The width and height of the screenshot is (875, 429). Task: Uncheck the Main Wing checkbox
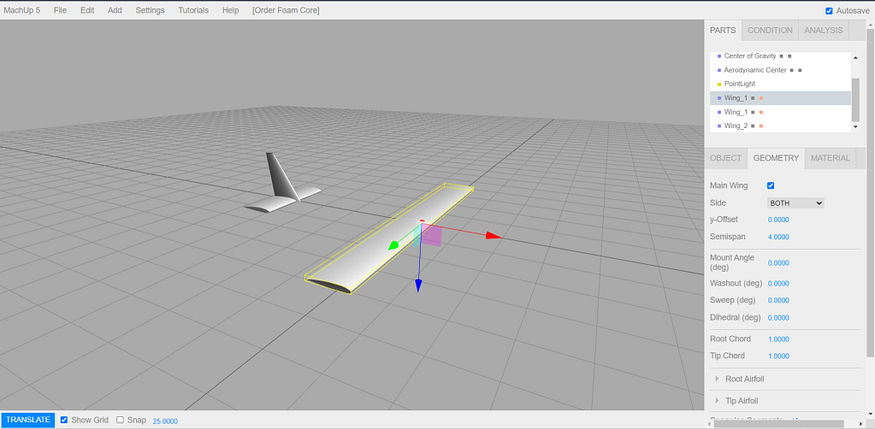(771, 185)
